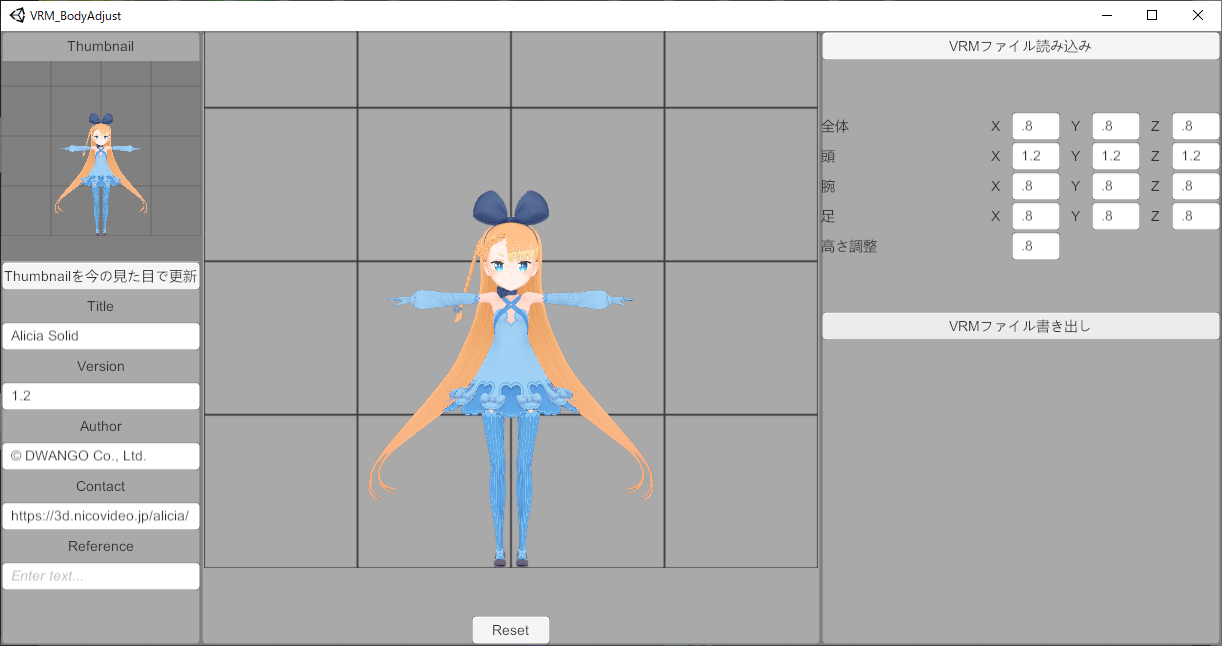Select the Version input field showing 1.2
Image resolution: width=1222 pixels, height=646 pixels.
(x=101, y=396)
